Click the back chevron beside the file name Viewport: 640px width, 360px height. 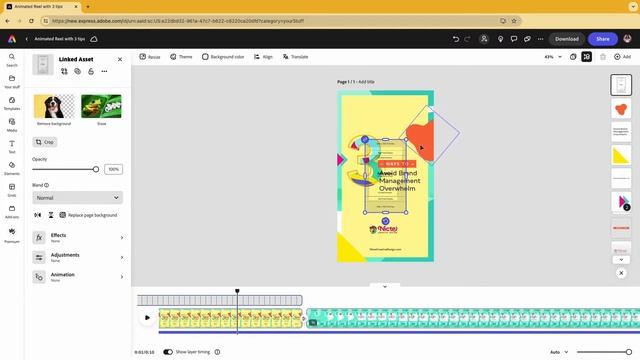point(27,39)
